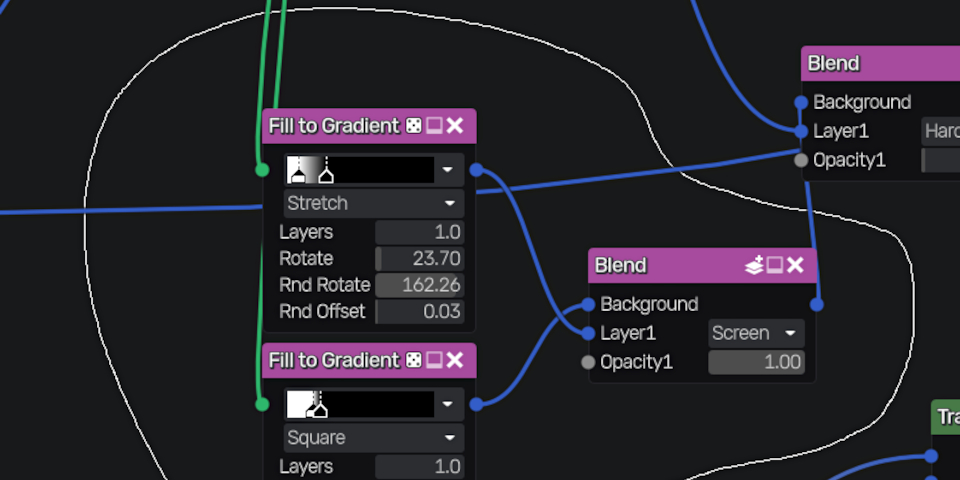Close the center Blend node
This screenshot has height=480, width=960.
pos(796,266)
